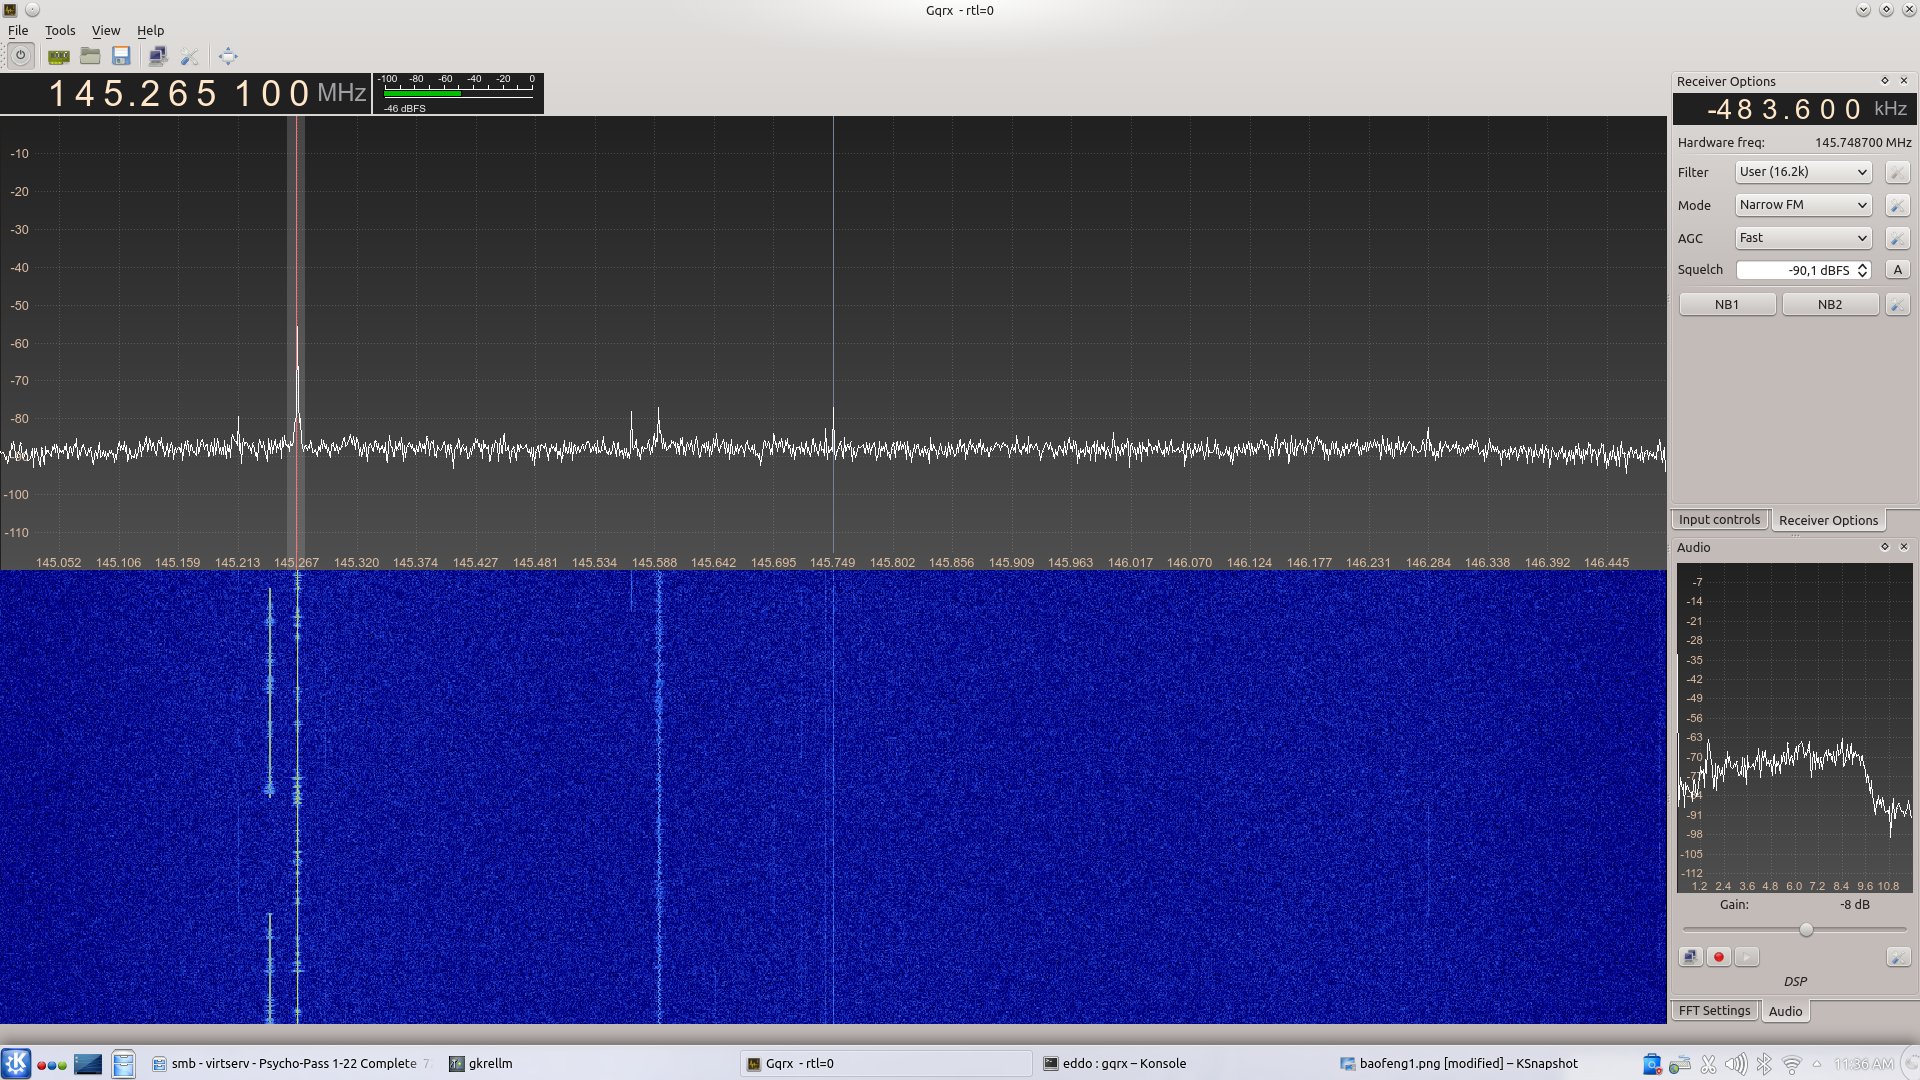The width and height of the screenshot is (1920, 1080).
Task: Open the AGC dropdown set to Fast
Action: pyautogui.click(x=1802, y=238)
